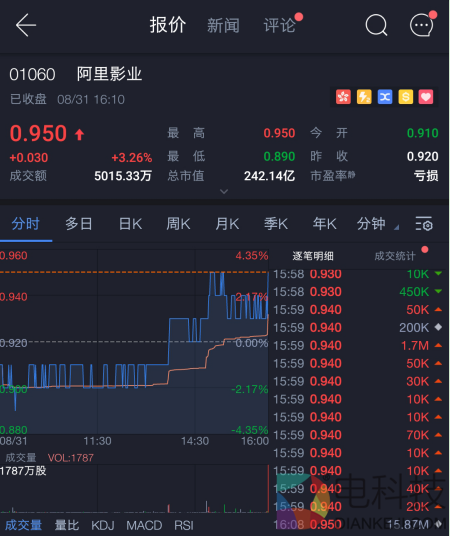Tap 昨收 value 0.920

click(x=423, y=156)
